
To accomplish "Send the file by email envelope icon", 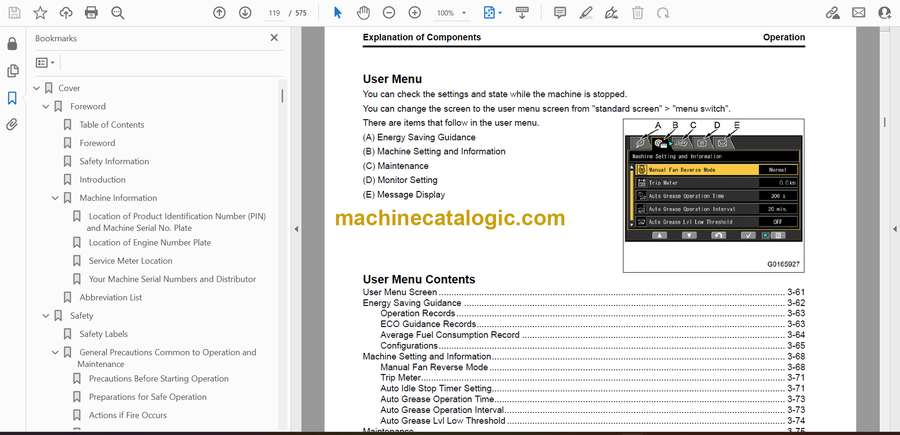I will [859, 13].
